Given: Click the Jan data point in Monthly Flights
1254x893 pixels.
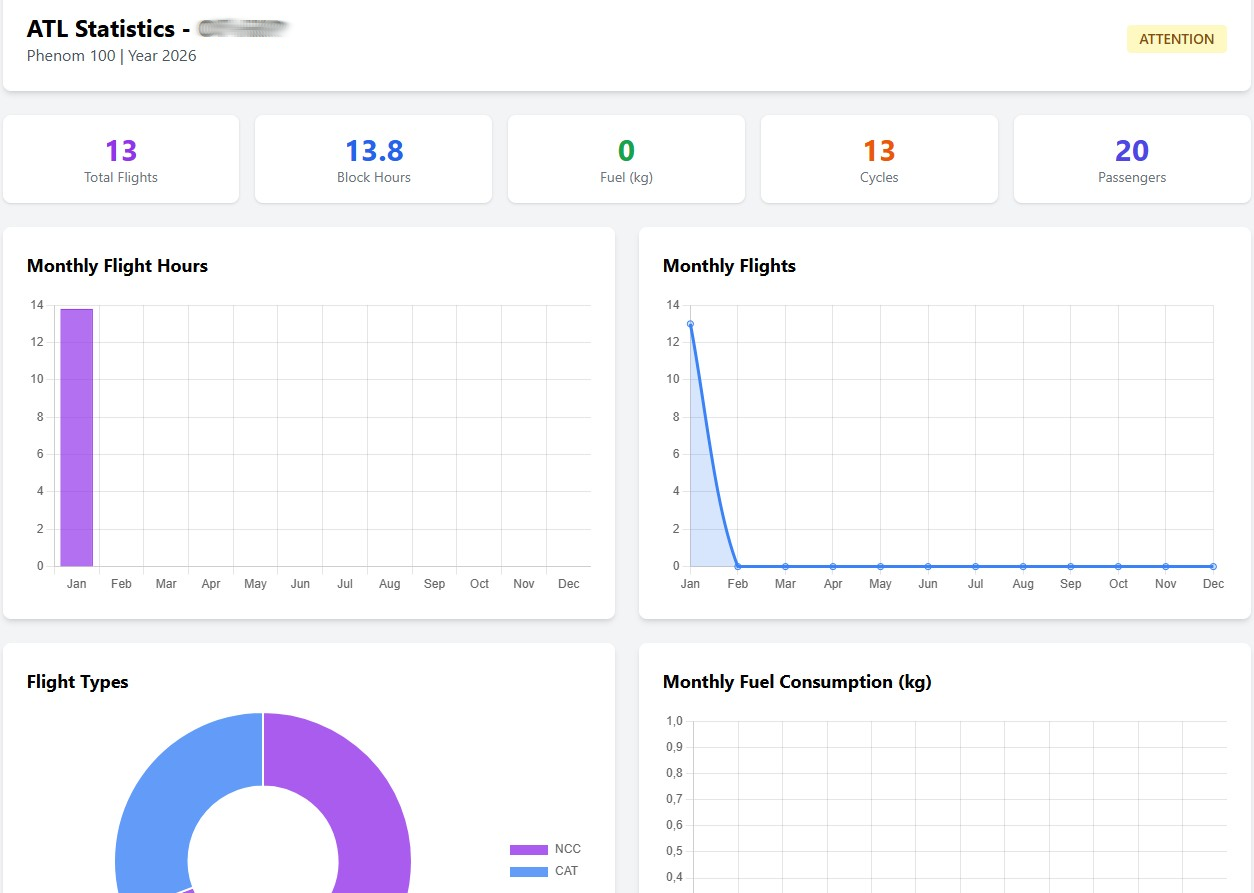Looking at the screenshot, I should click(x=690, y=324).
